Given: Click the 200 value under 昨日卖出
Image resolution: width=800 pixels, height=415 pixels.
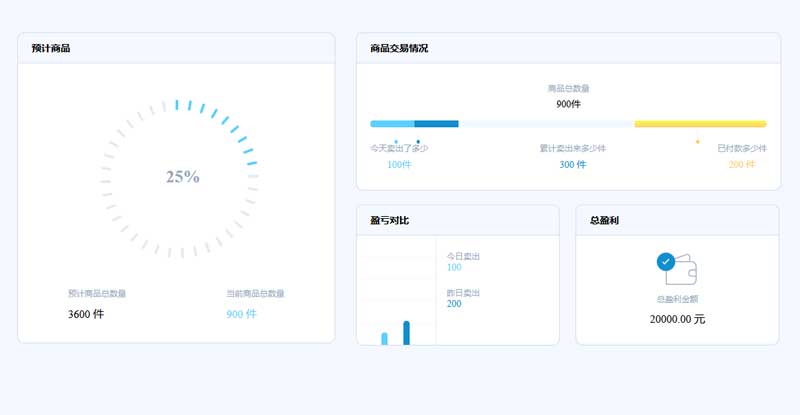Looking at the screenshot, I should (454, 304).
